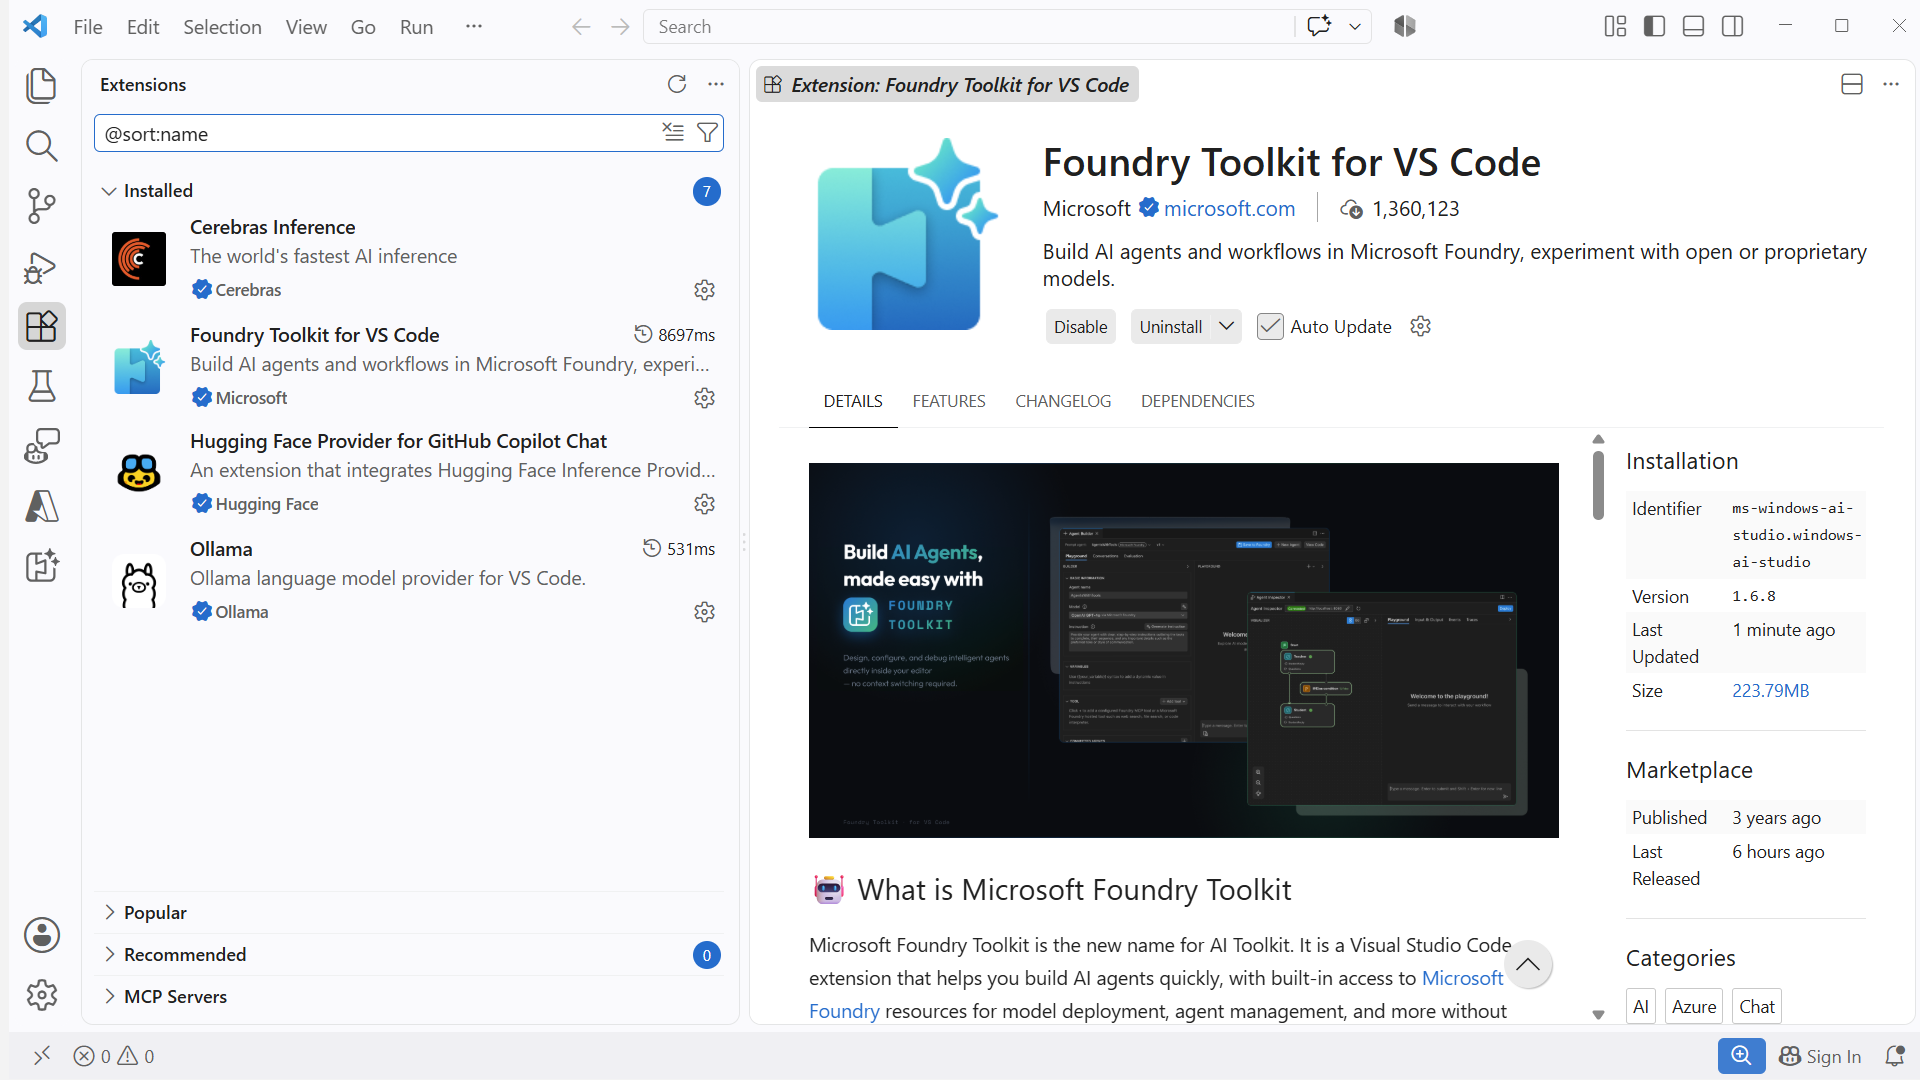This screenshot has height=1080, width=1920.
Task: Open Extensions view more actions menu
Action: pos(716,84)
